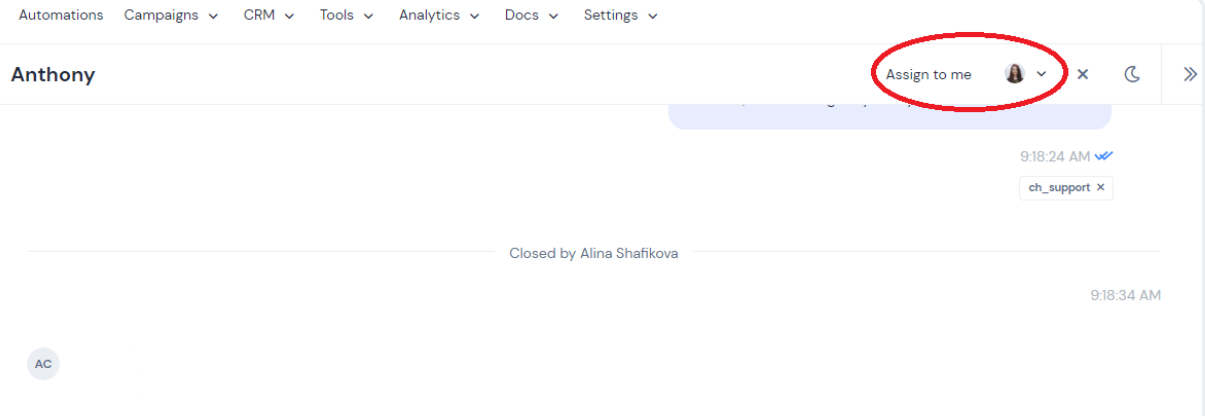Click the AC contact avatar
The image size is (1205, 416).
pyautogui.click(x=43, y=364)
